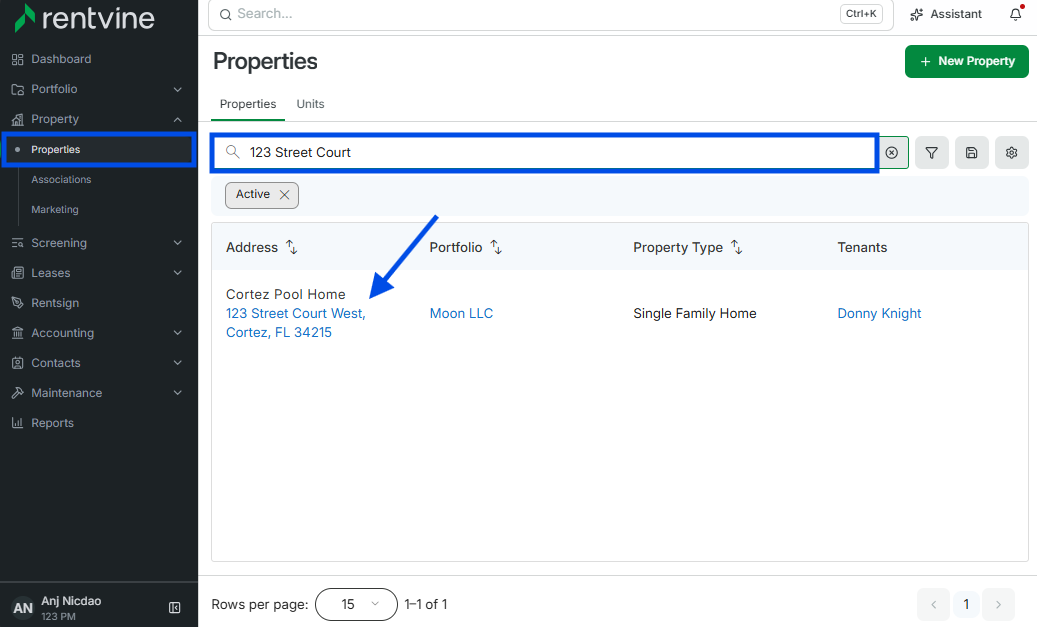Open the filter funnel icon
This screenshot has height=627, width=1037.
(931, 153)
